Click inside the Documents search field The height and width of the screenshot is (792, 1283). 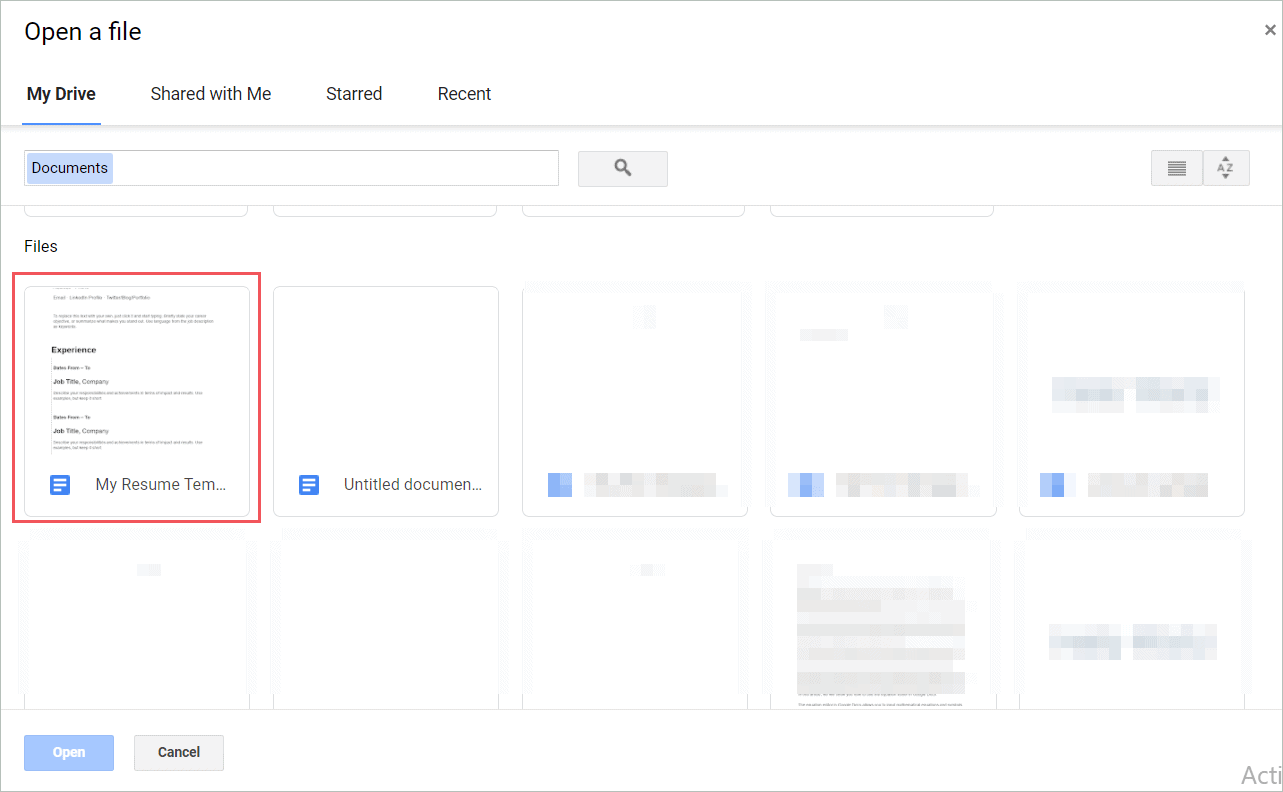290,168
